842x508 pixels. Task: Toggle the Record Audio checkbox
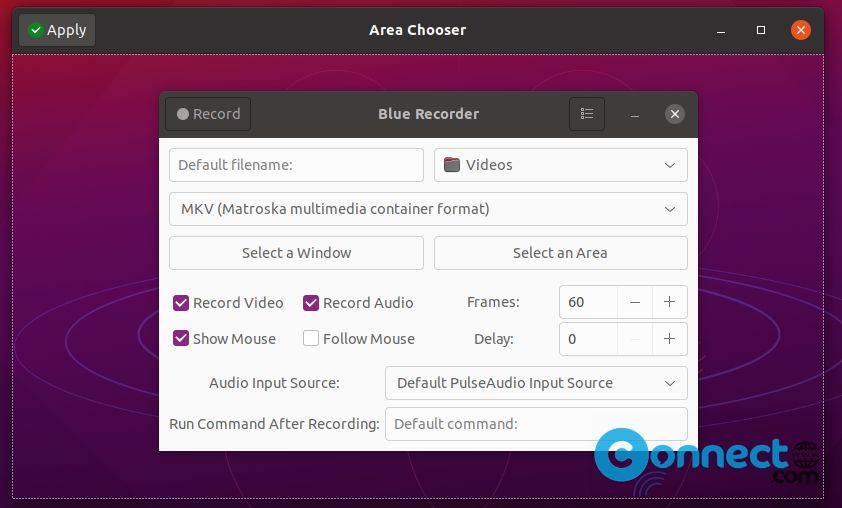click(x=311, y=303)
